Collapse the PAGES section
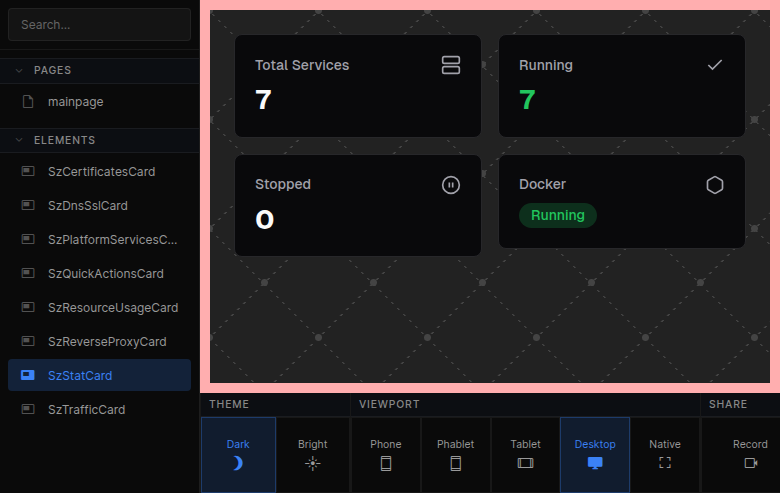Image resolution: width=780 pixels, height=493 pixels. tap(19, 71)
